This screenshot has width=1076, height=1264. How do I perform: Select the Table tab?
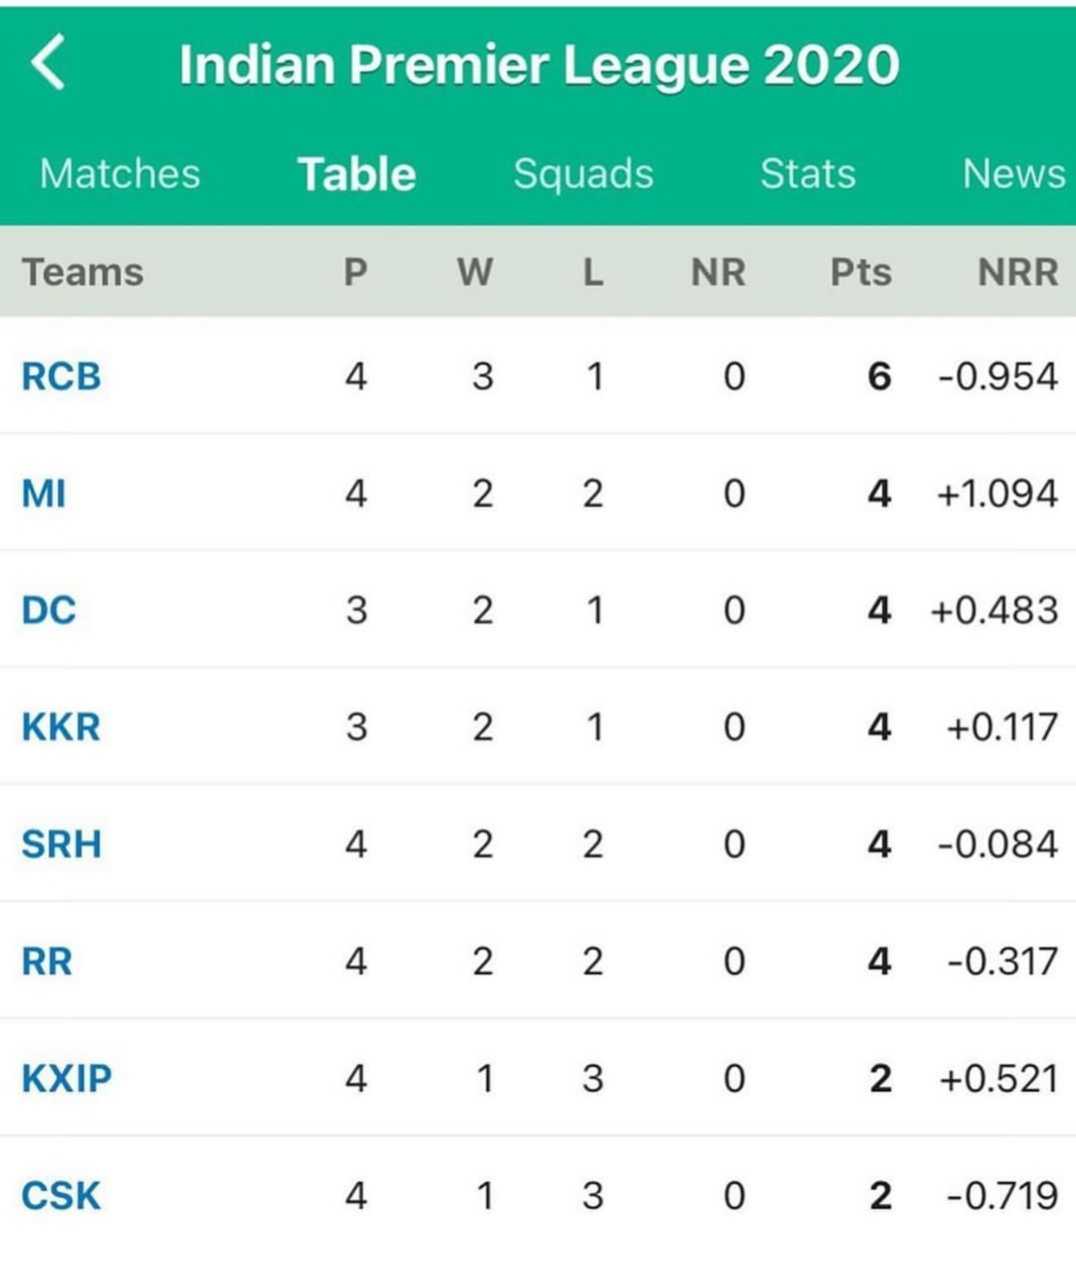click(357, 174)
